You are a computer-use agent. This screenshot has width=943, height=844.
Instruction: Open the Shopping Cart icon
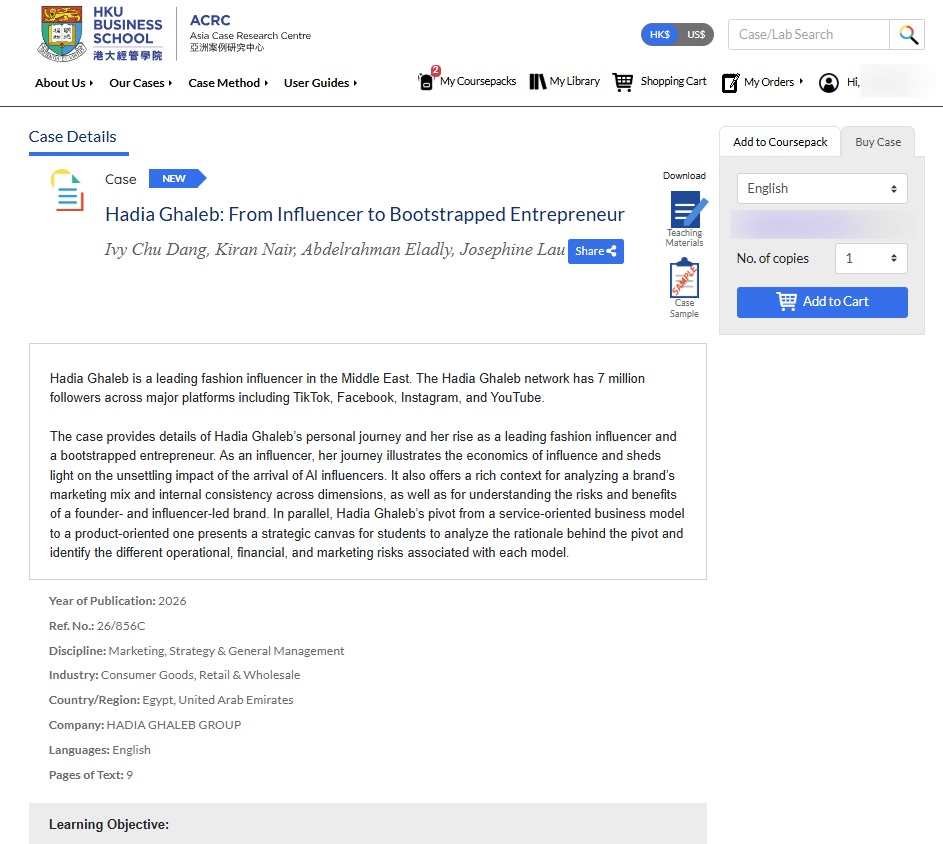point(622,82)
